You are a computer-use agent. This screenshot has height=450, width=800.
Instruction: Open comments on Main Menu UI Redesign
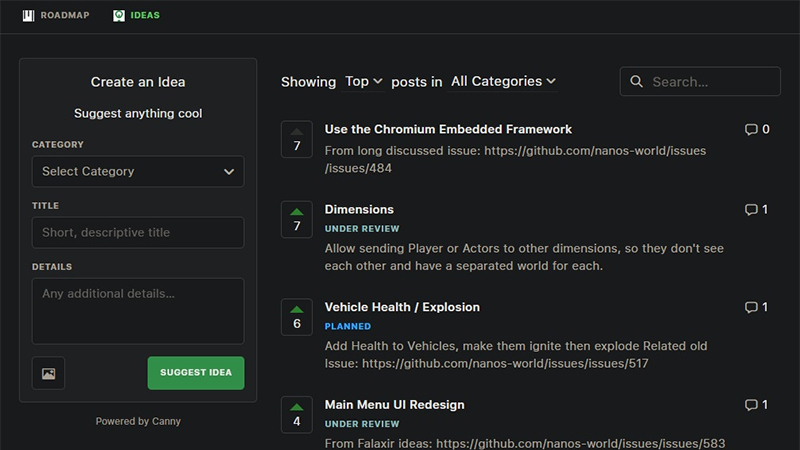point(757,405)
